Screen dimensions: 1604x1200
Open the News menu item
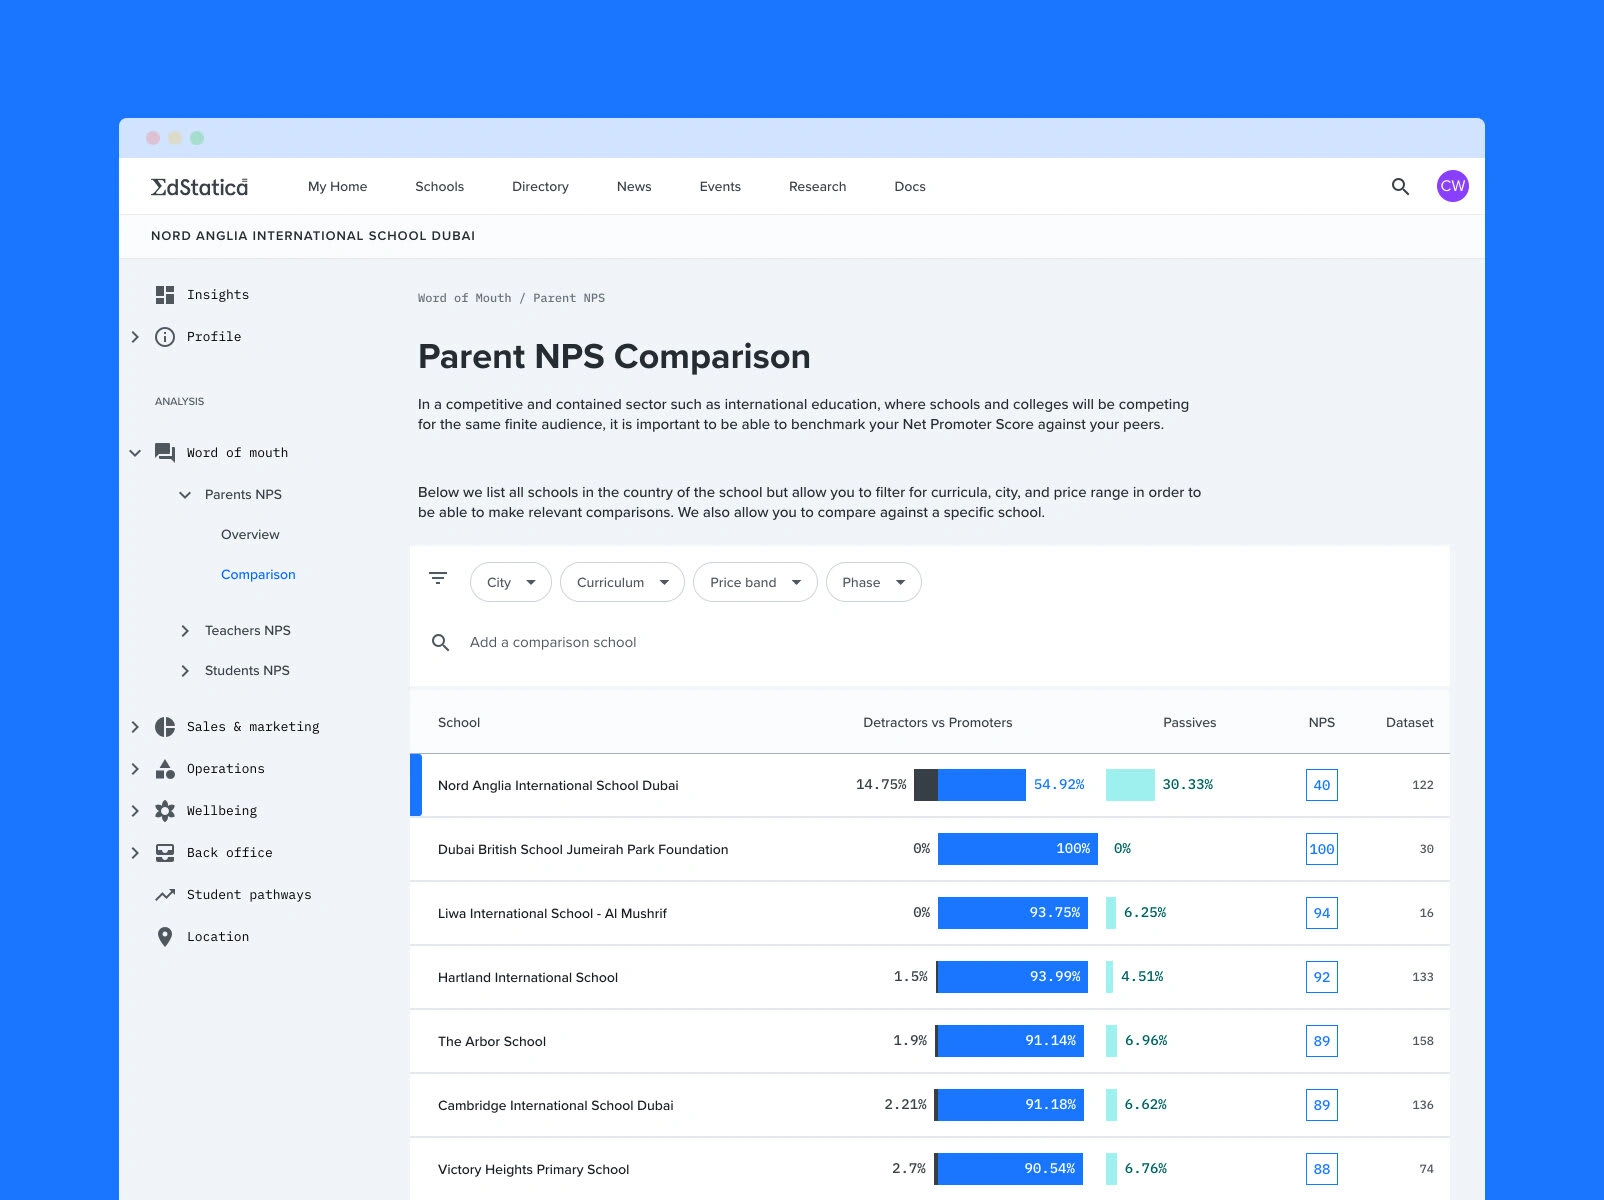(634, 186)
